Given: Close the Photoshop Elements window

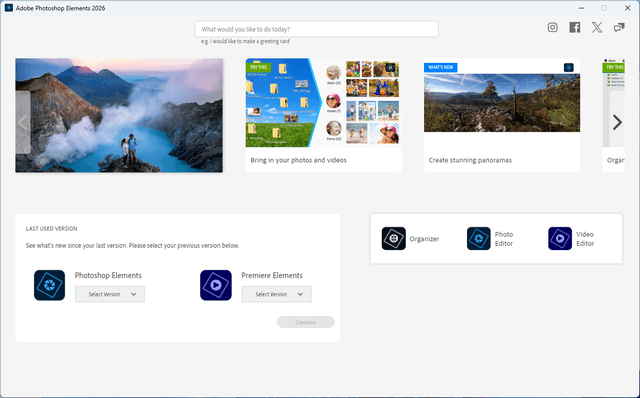Looking at the screenshot, I should click(627, 8).
